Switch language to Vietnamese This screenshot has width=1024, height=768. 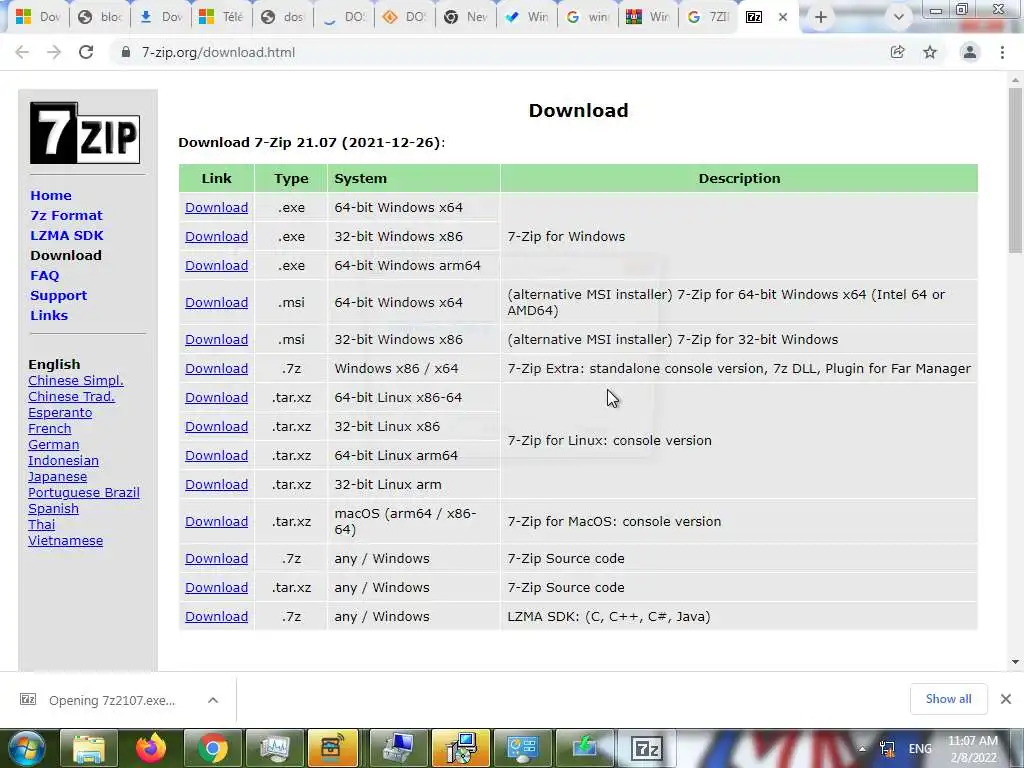pos(65,541)
